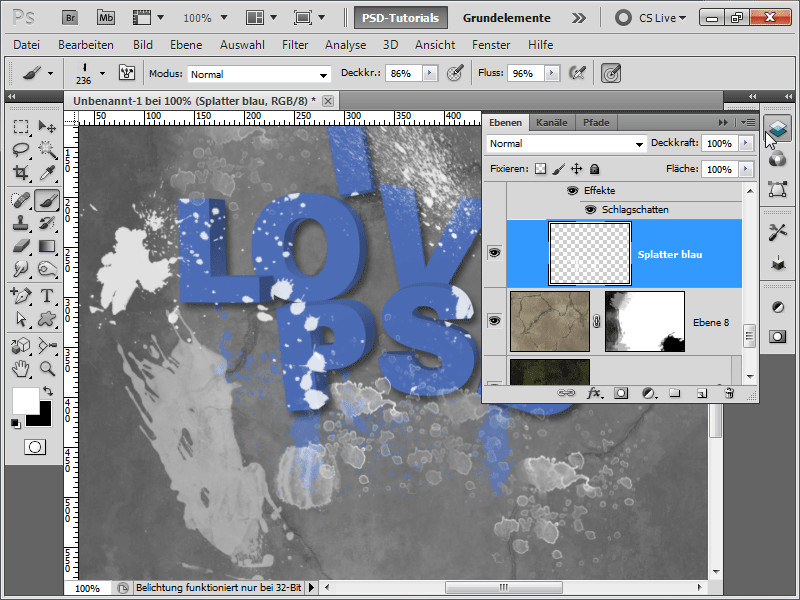Open layers panel options menu
This screenshot has height=600, width=800.
pyautogui.click(x=748, y=122)
